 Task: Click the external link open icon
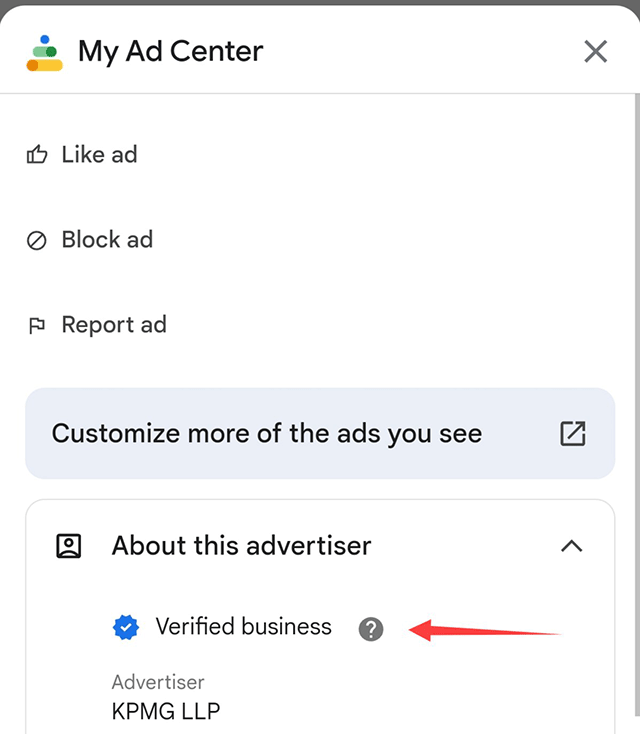(x=572, y=433)
